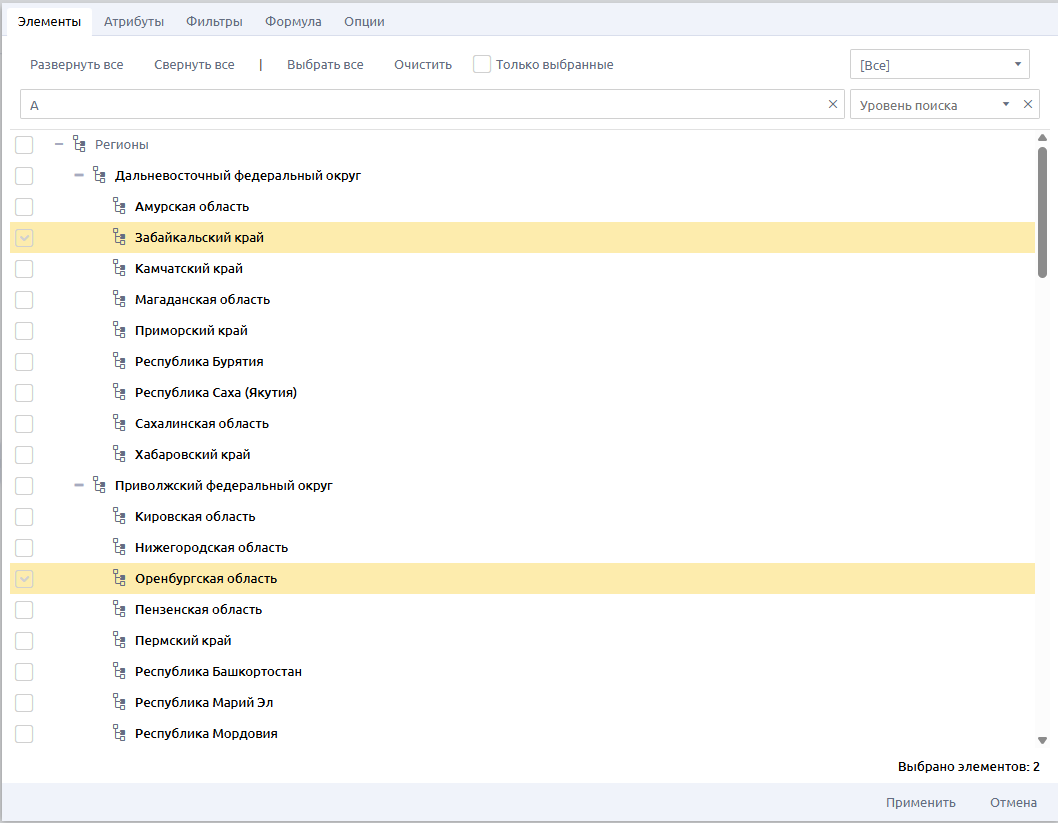This screenshot has width=1058, height=823.
Task: Collapse the Приволжский федеральный округ branch
Action: click(79, 486)
